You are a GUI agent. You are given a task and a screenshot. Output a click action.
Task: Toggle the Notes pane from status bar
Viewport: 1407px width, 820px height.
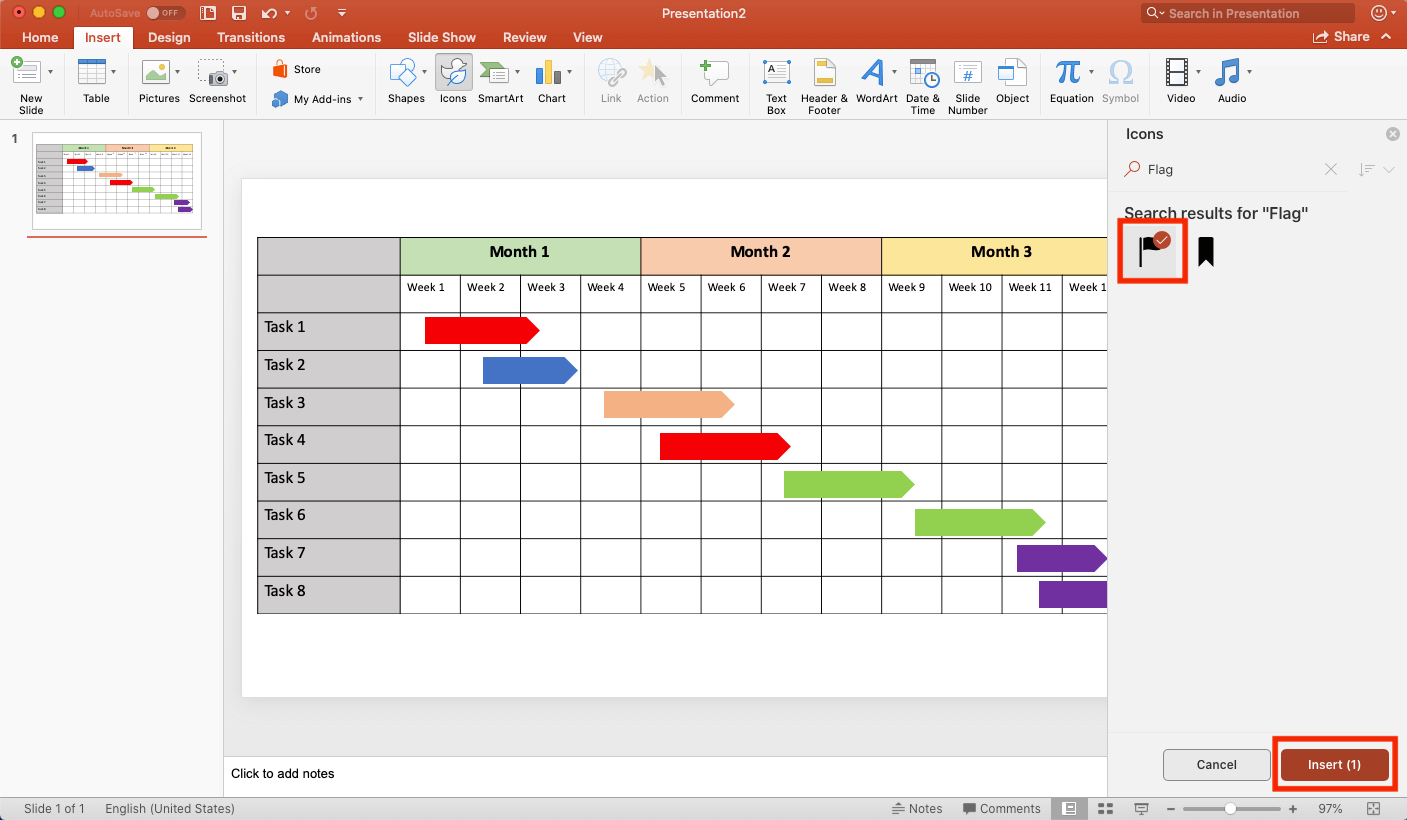[x=917, y=808]
